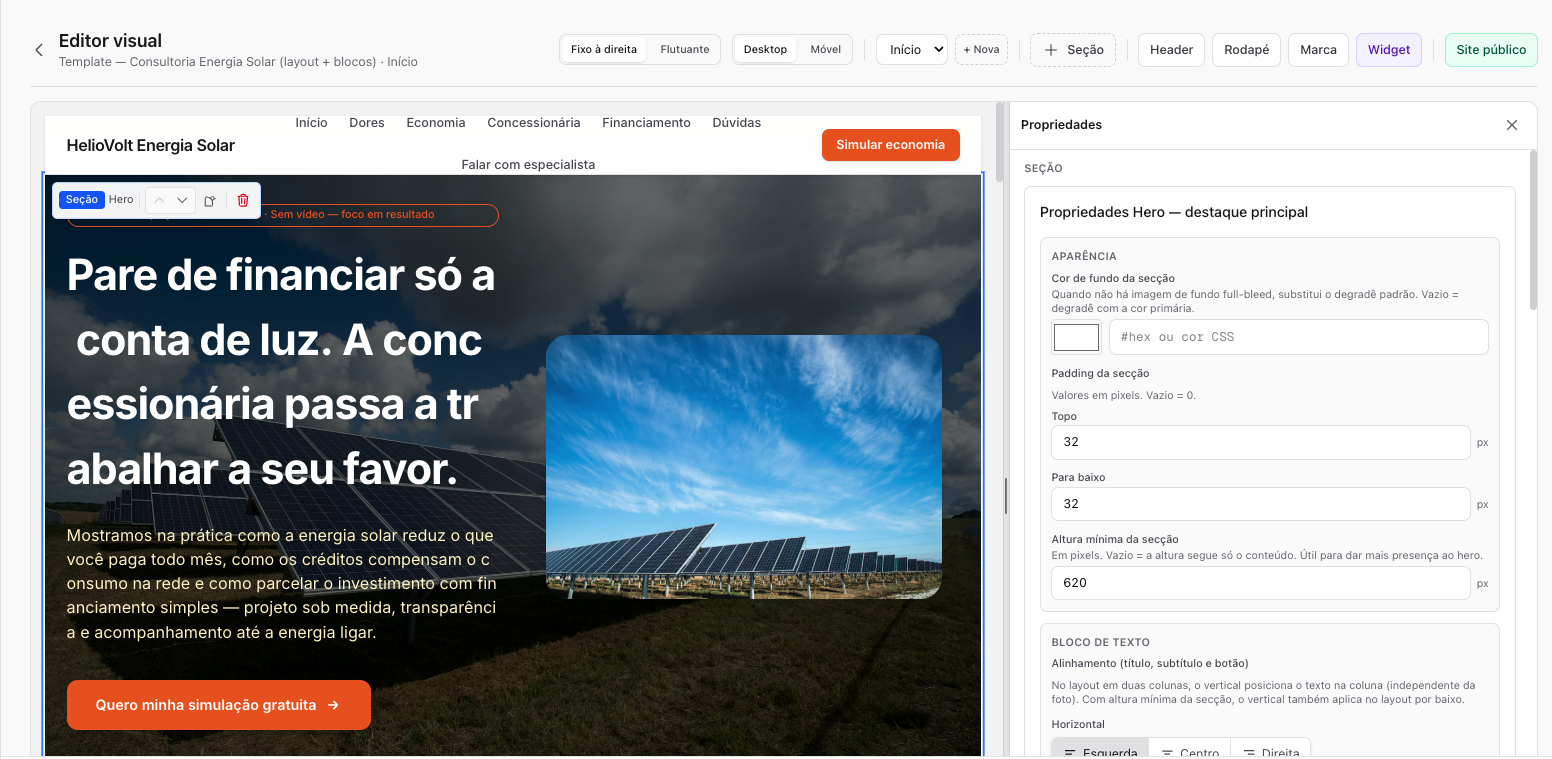
Task: Choose the Desktop preview
Action: (x=765, y=49)
